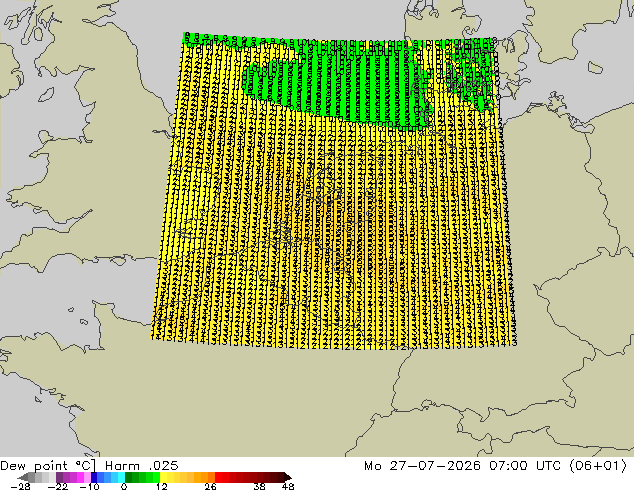Pick the bright red swatch at value 26

tap(218, 477)
